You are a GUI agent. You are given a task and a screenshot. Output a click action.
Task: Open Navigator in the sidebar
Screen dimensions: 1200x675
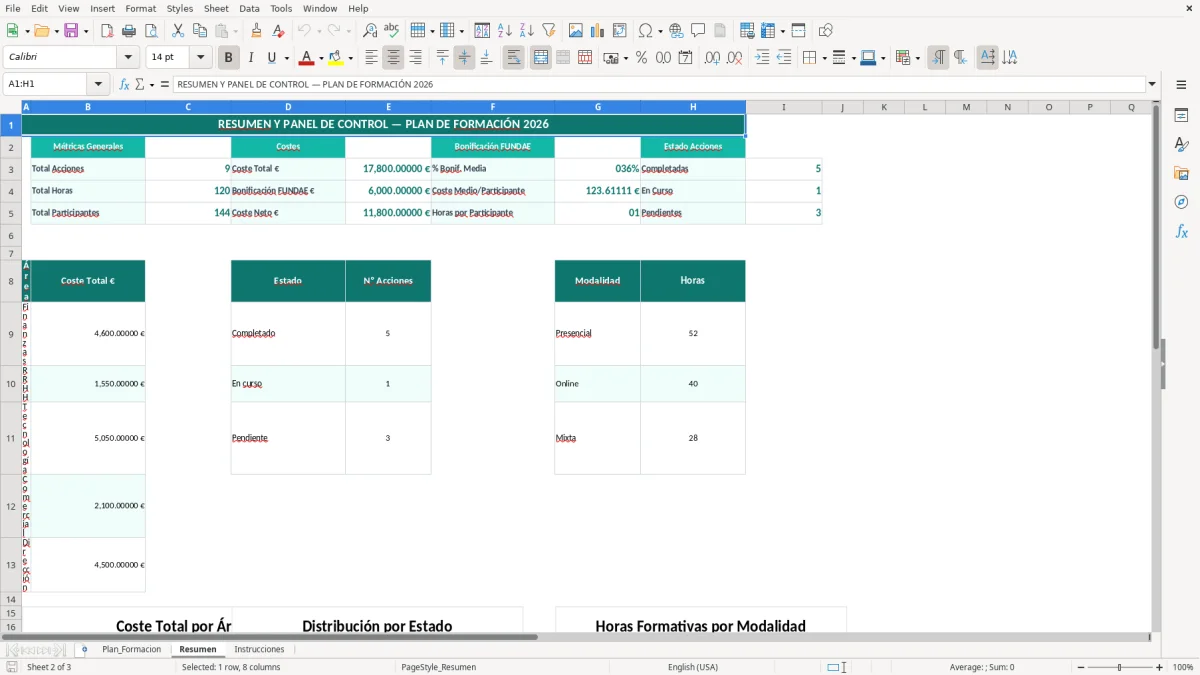pos(1181,202)
